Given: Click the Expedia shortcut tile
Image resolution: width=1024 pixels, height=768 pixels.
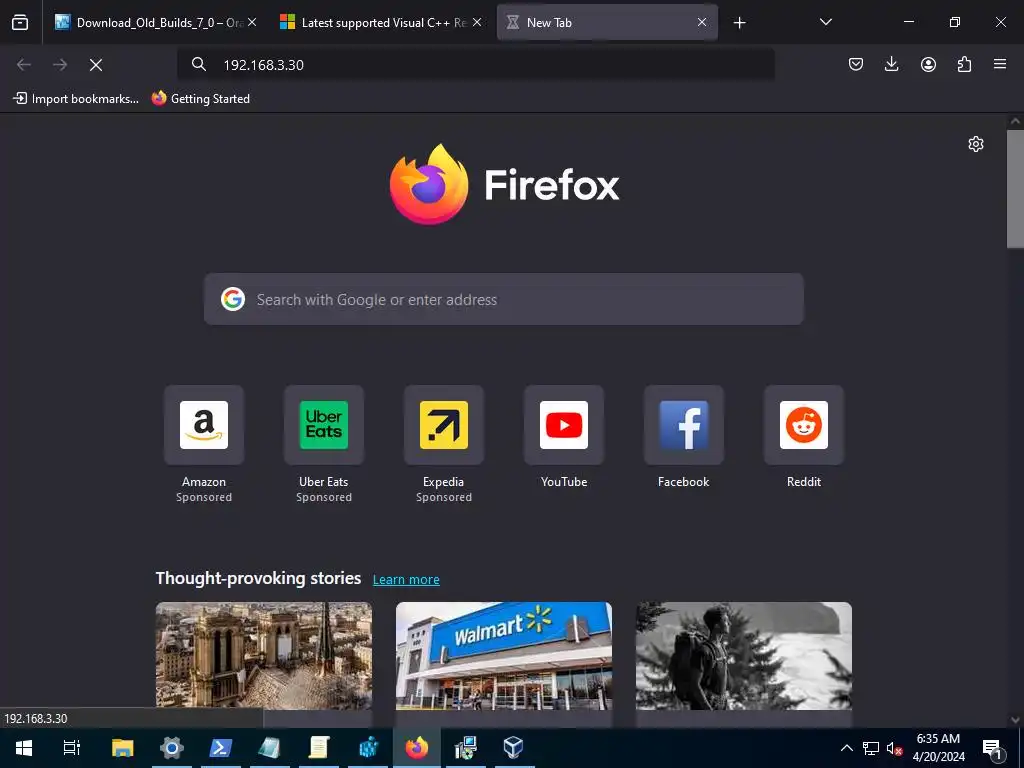Looking at the screenshot, I should [x=444, y=425].
